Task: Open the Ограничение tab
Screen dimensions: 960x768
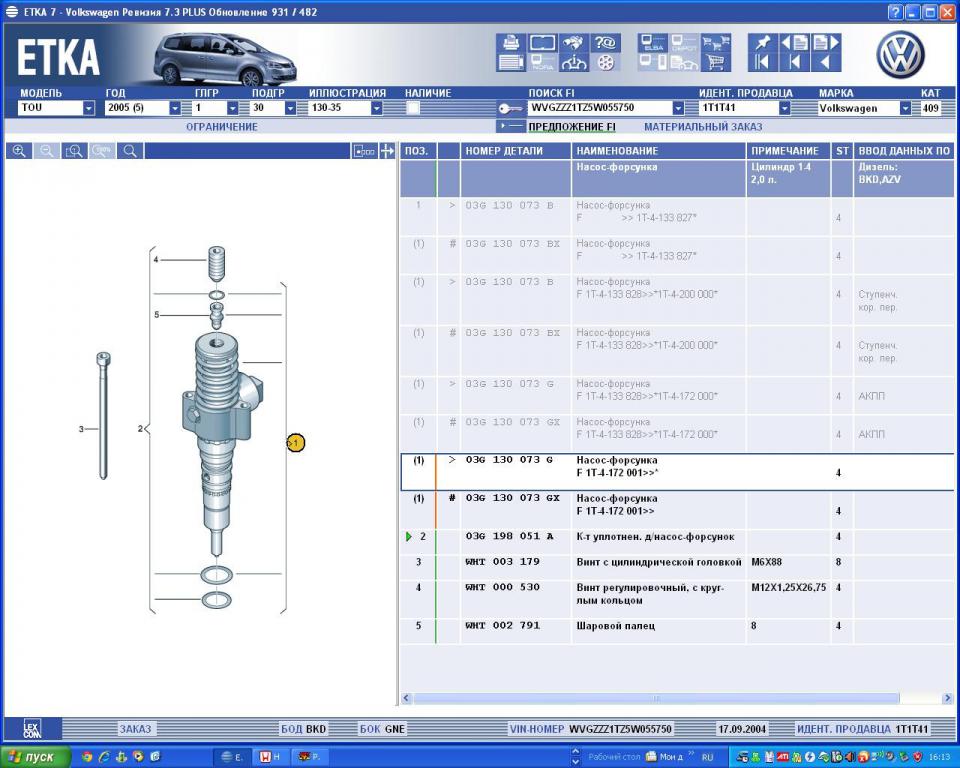Action: point(222,127)
